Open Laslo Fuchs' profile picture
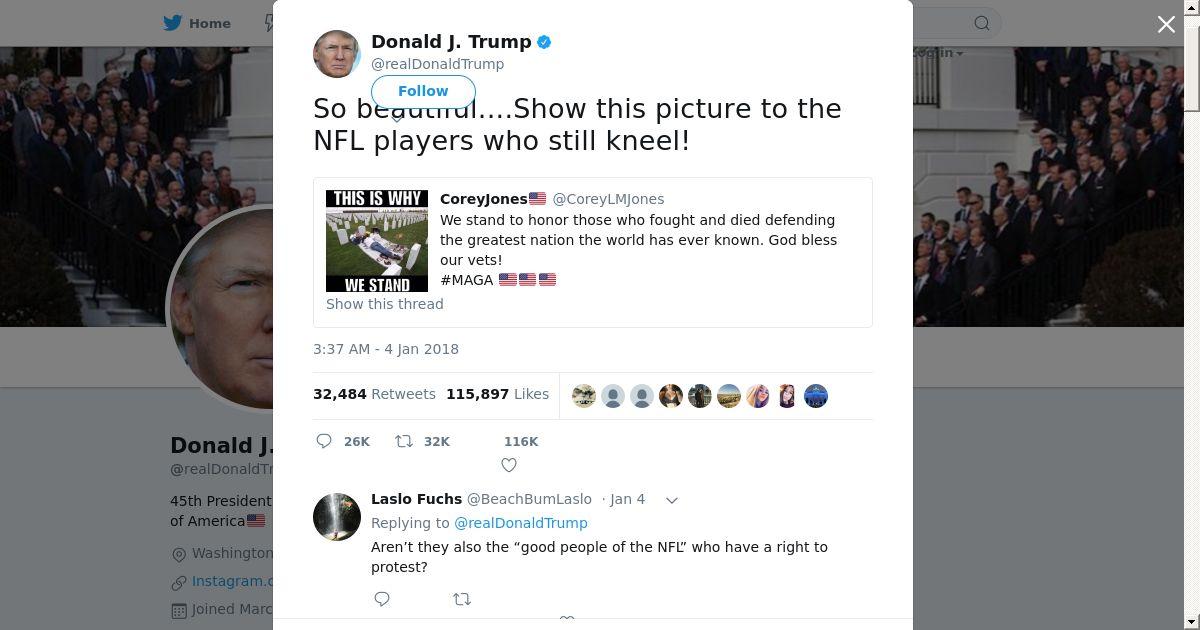 tap(337, 516)
